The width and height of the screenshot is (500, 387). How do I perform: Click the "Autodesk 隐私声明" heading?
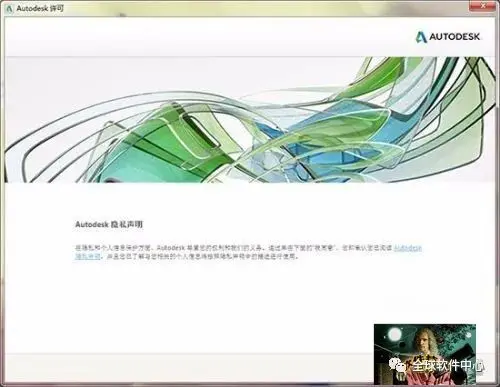click(x=109, y=224)
